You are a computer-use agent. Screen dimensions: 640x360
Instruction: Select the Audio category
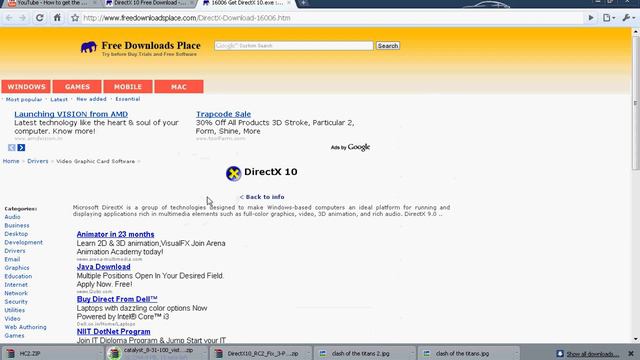(12, 217)
